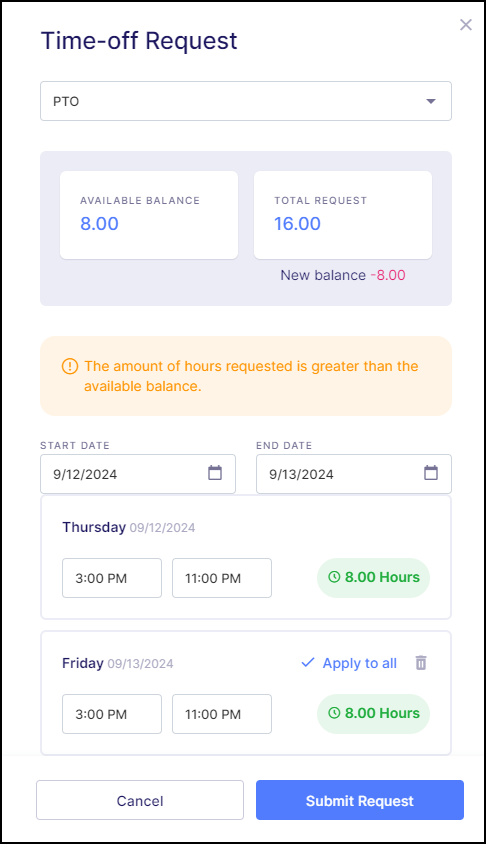Click the clock icon in Friday's hours badge

(x=334, y=713)
